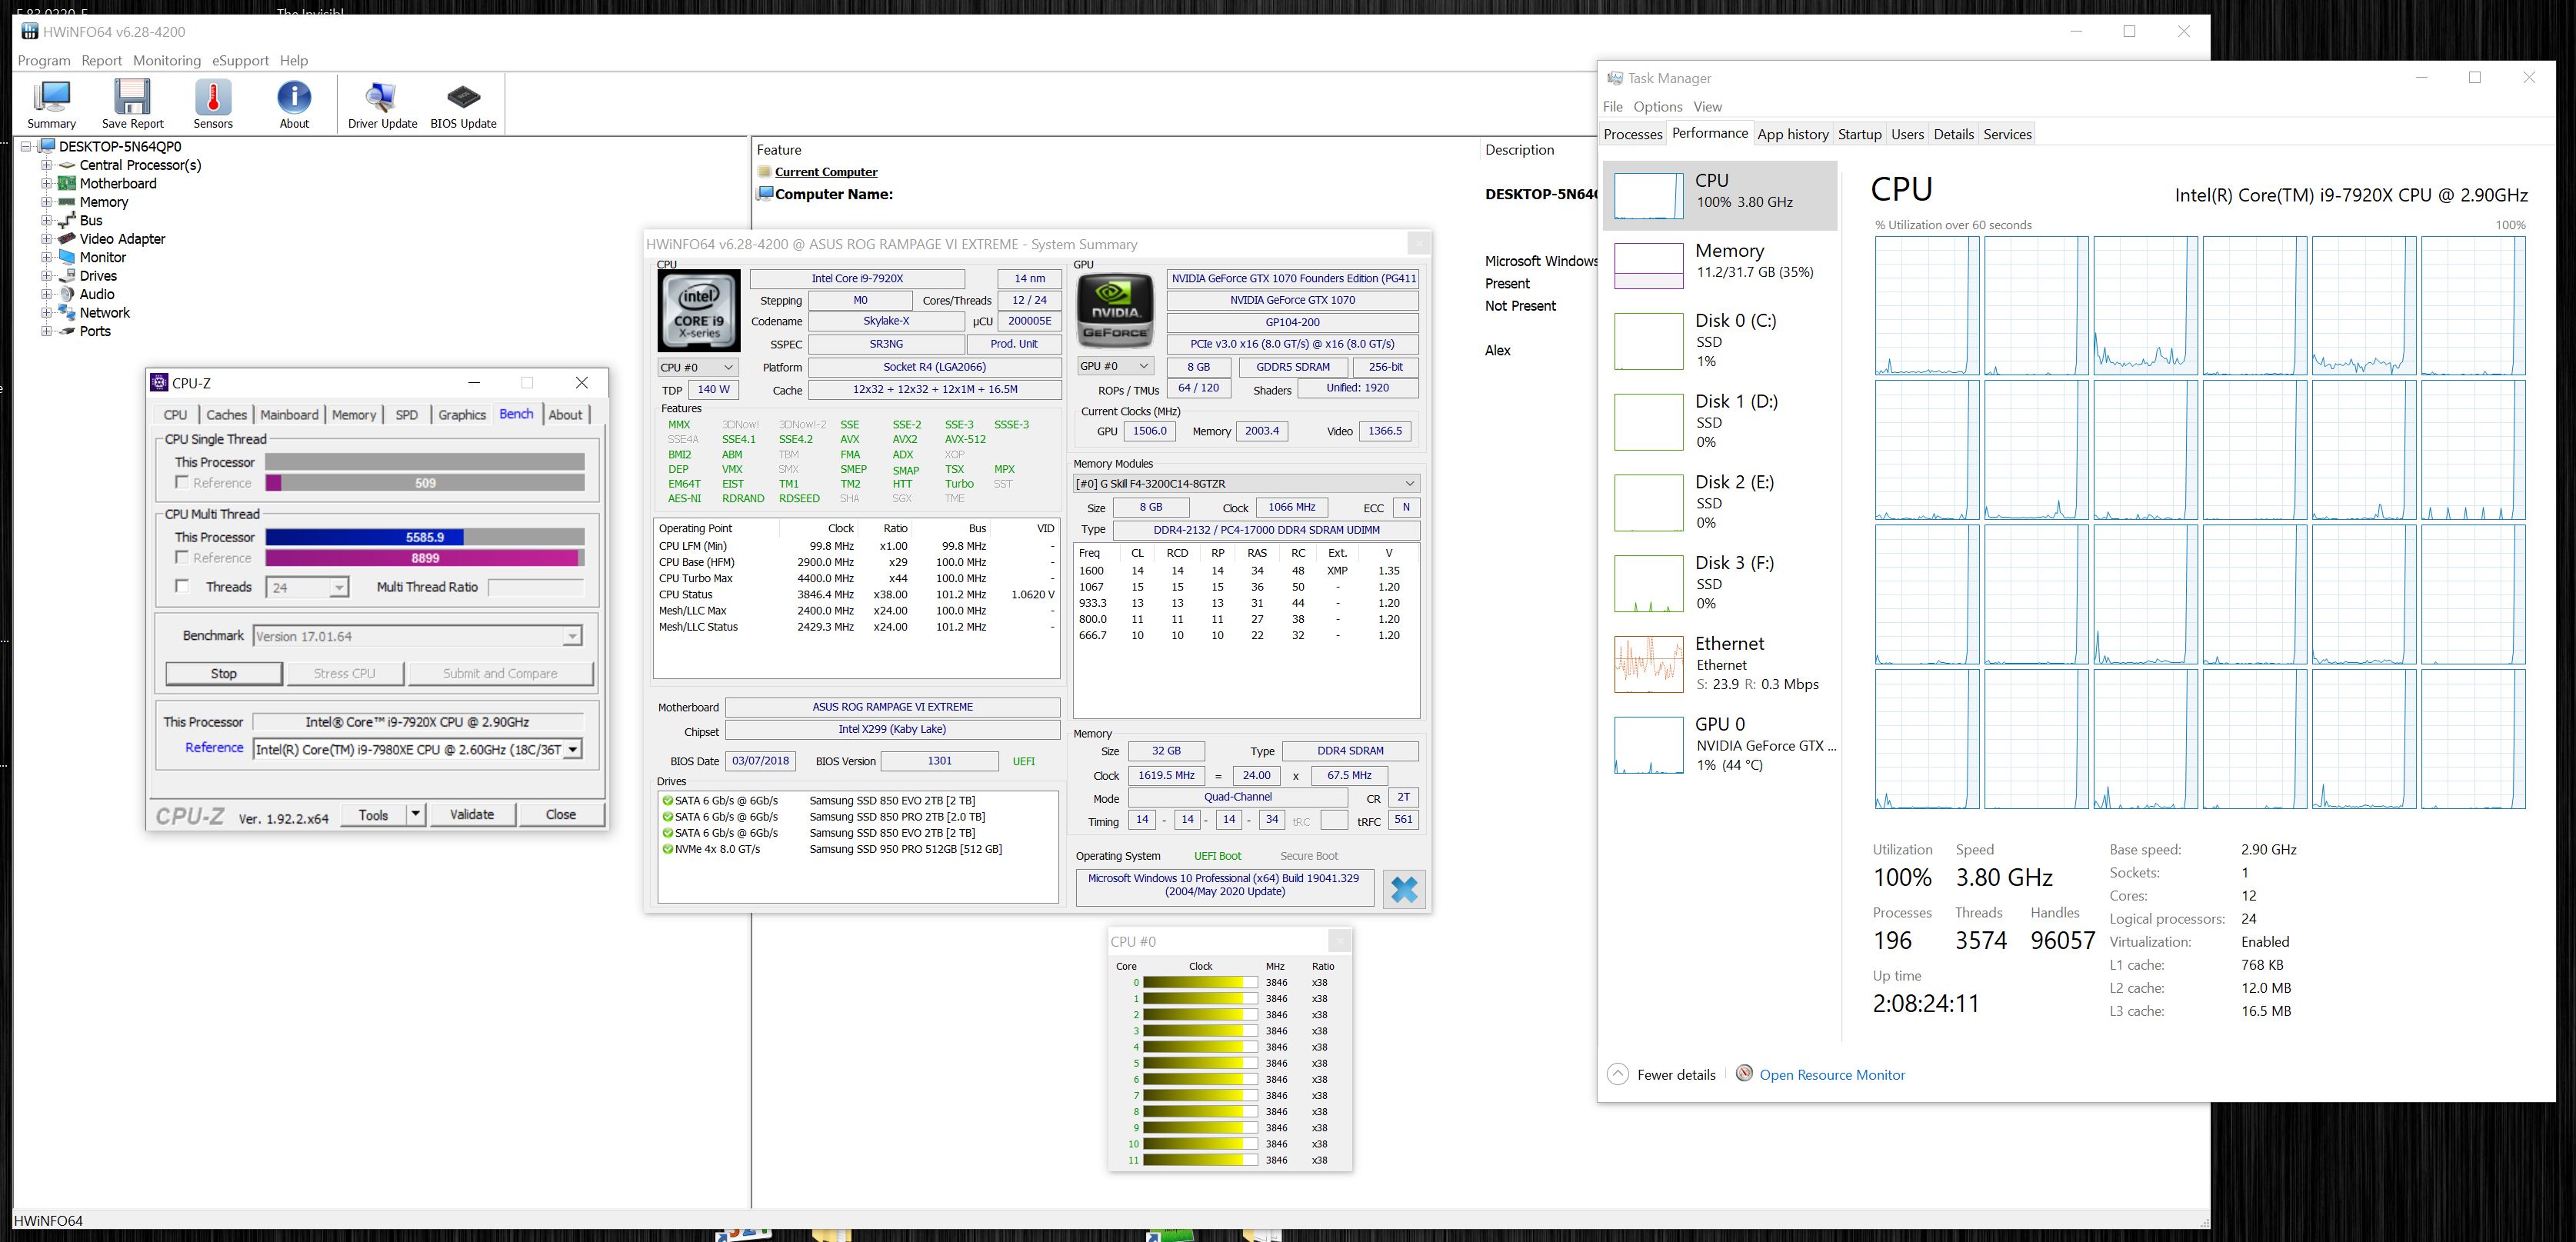Switch to the Startup tab in Task Manager

click(1859, 134)
